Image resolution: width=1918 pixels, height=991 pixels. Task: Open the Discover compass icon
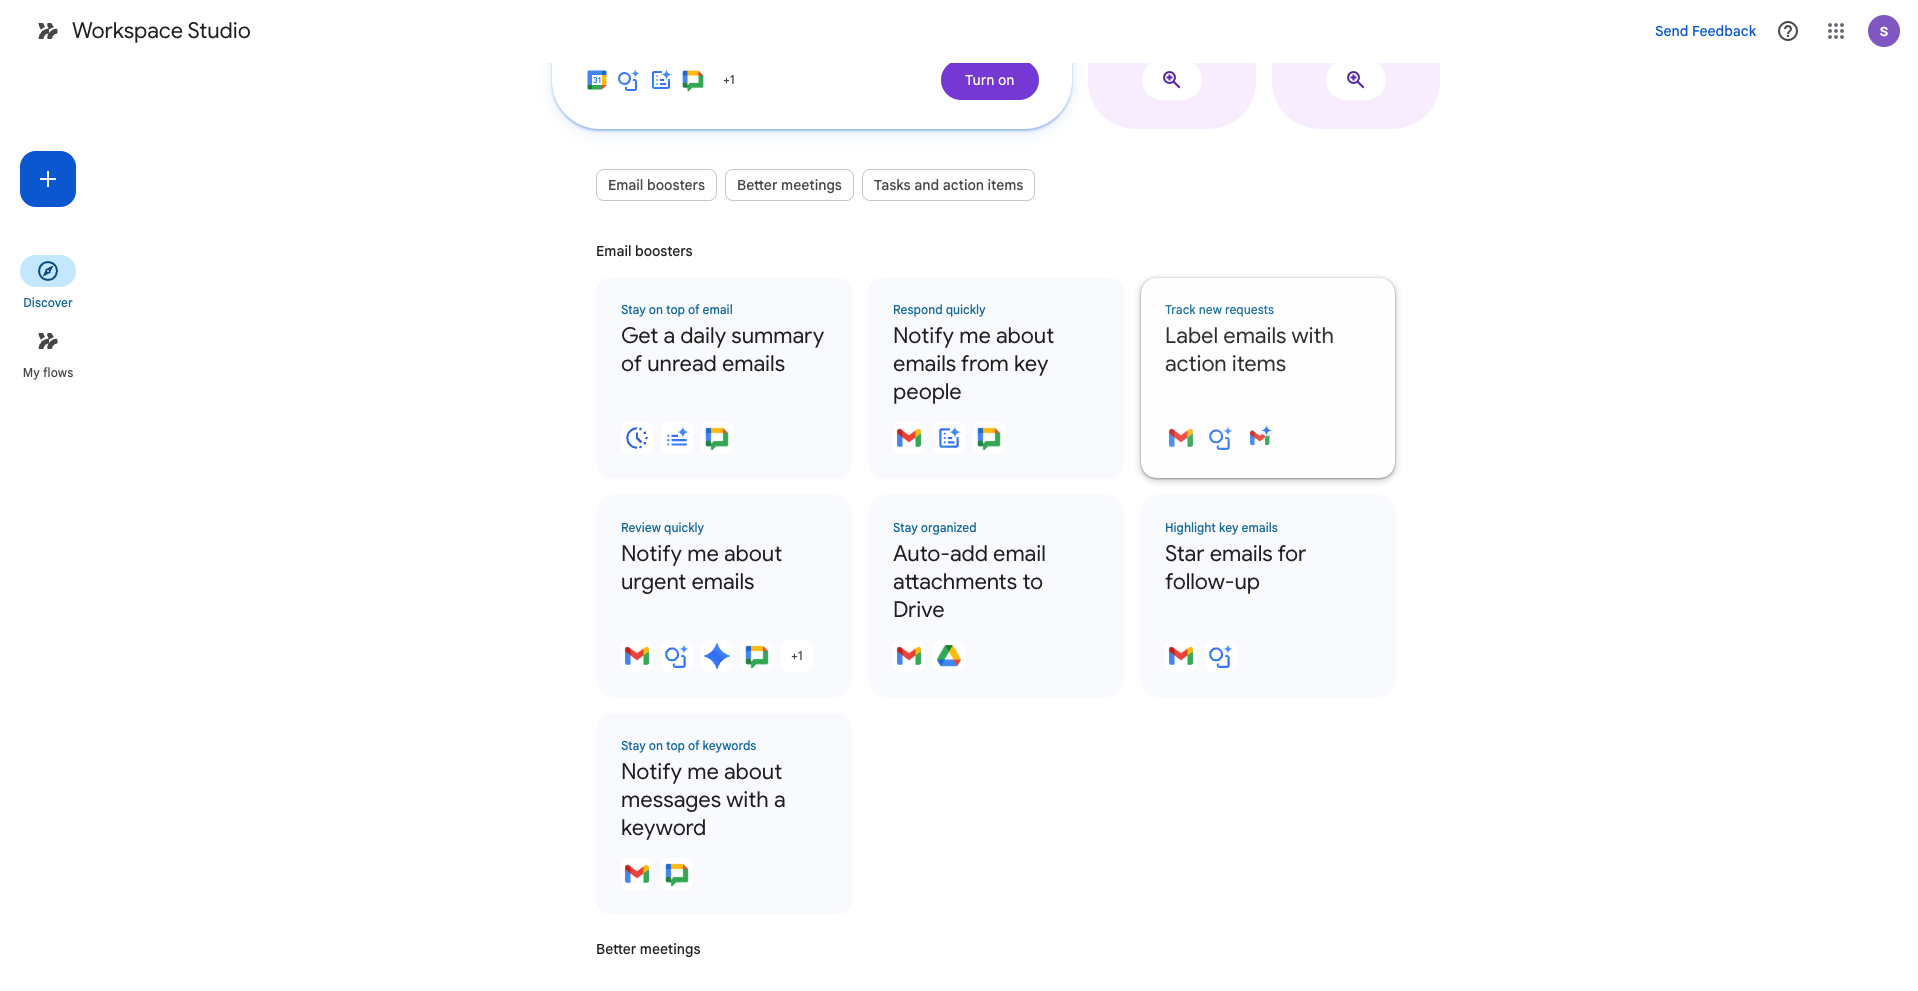tap(48, 271)
